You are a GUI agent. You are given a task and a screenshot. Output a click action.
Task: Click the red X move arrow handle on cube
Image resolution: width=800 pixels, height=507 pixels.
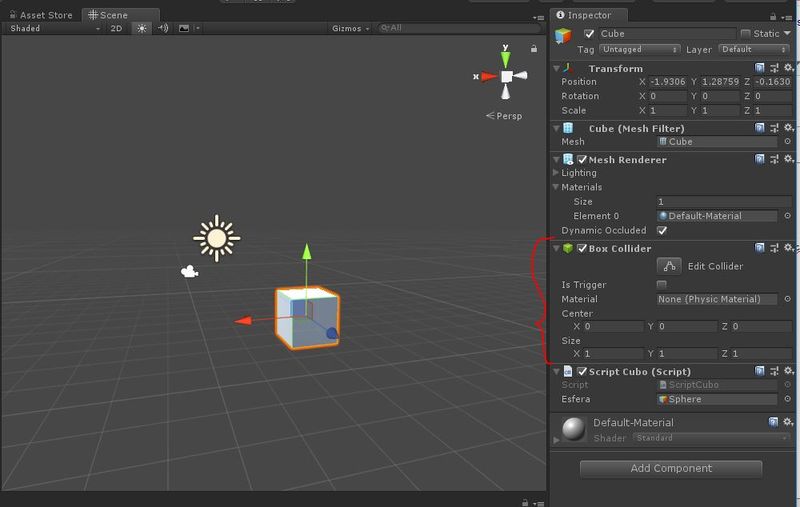(x=243, y=320)
